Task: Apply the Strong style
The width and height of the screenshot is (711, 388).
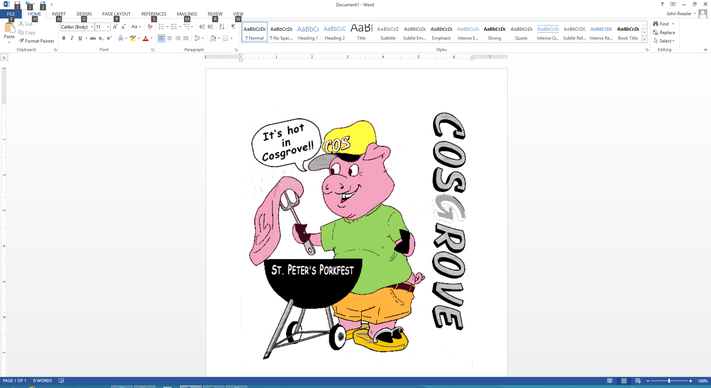Action: [494, 32]
